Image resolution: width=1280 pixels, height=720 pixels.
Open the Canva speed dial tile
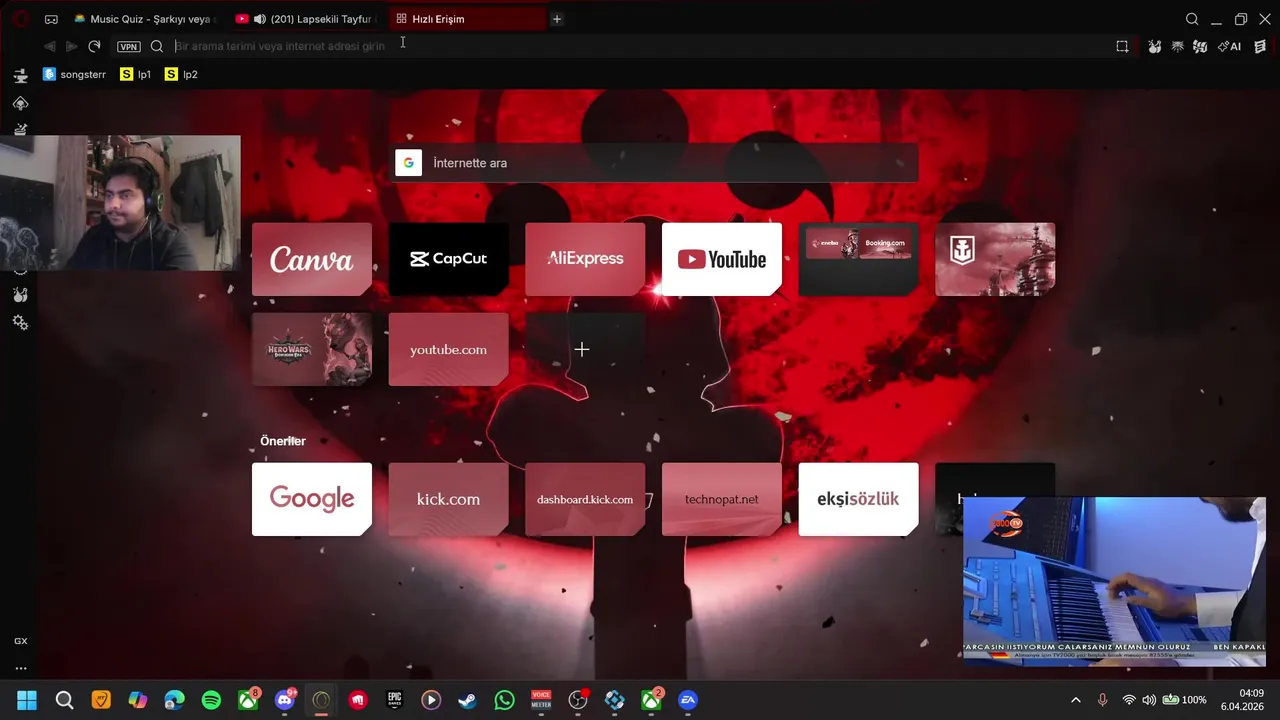pos(312,259)
